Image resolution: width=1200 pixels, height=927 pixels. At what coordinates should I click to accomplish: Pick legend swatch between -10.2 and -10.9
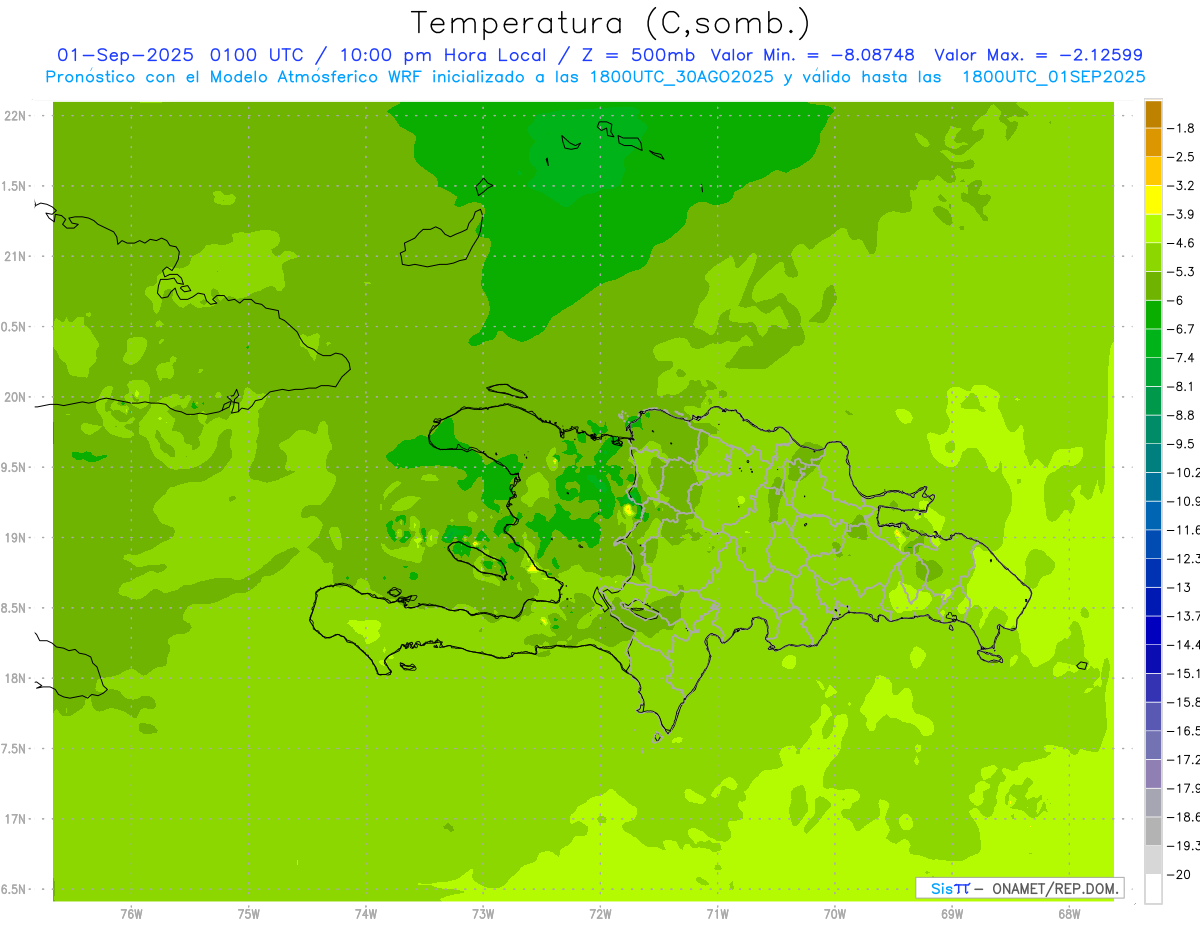1153,487
